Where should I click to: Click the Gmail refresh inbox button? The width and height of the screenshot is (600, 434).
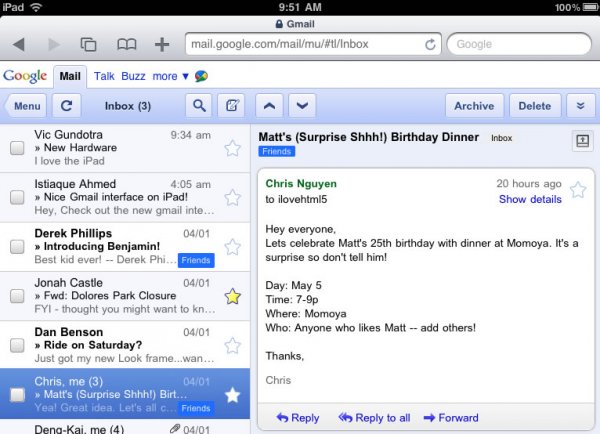coord(67,106)
